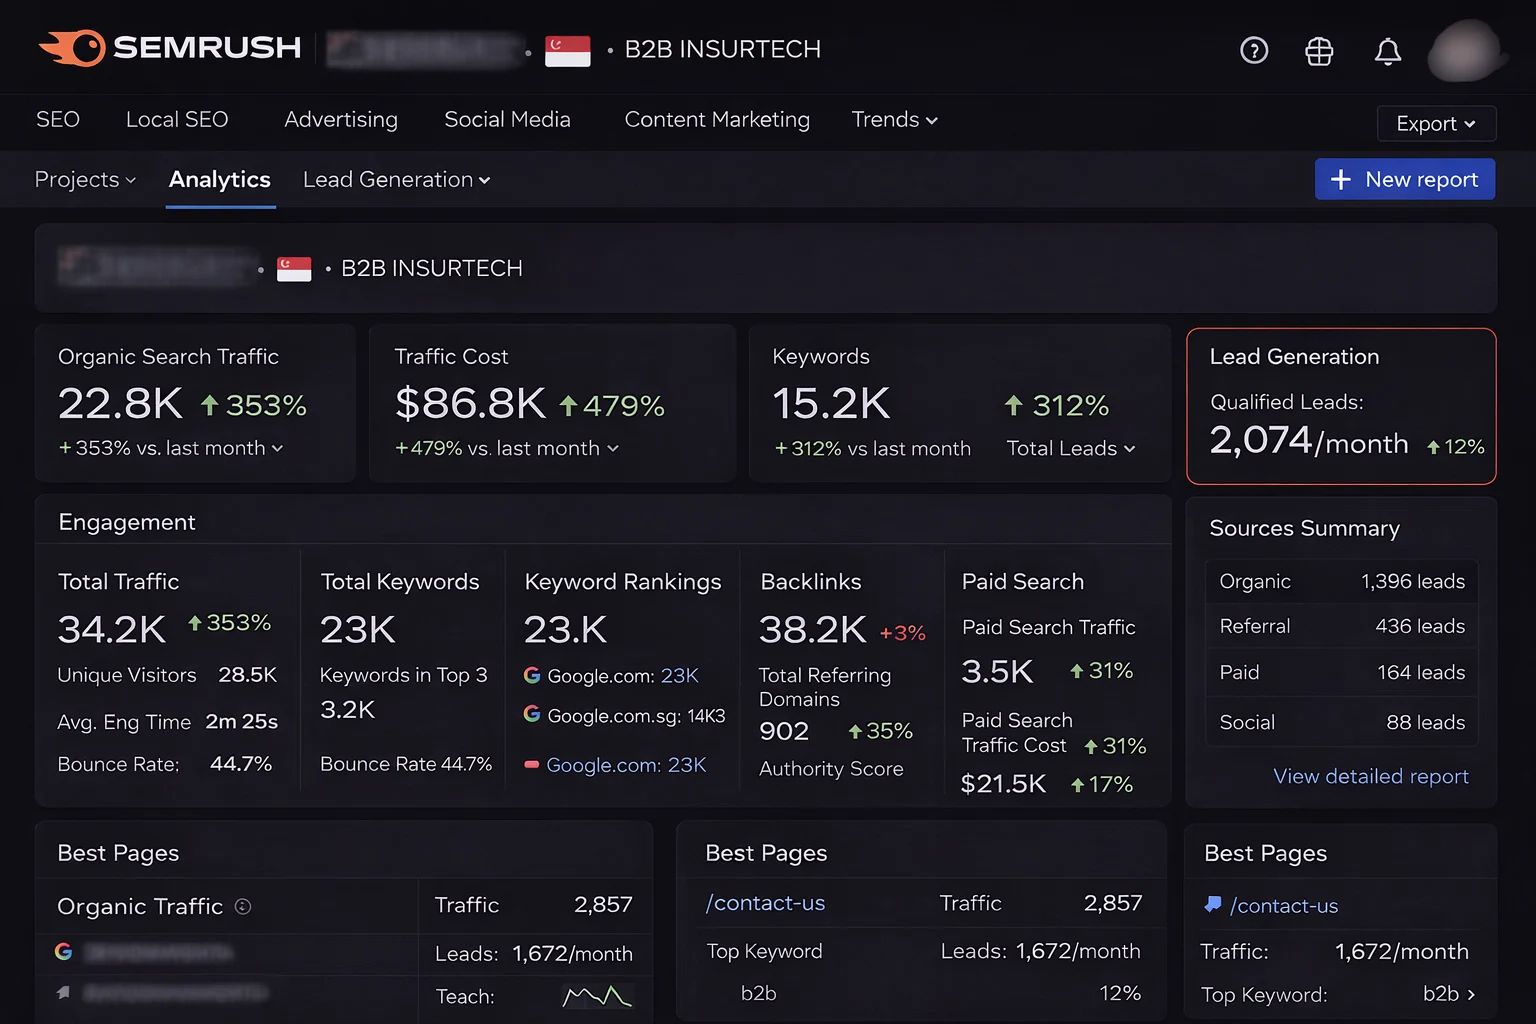1536x1024 pixels.
Task: Click the blurred user profile avatar
Action: pos(1464,51)
